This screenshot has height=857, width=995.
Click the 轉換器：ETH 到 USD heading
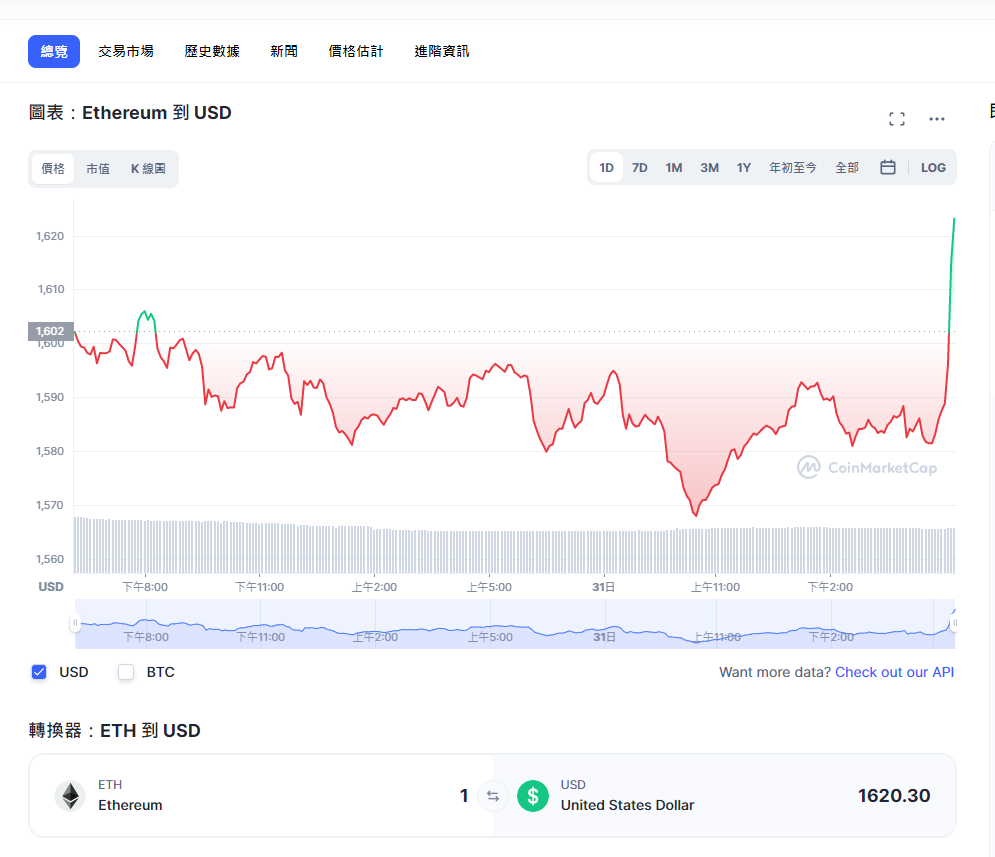coord(115,731)
